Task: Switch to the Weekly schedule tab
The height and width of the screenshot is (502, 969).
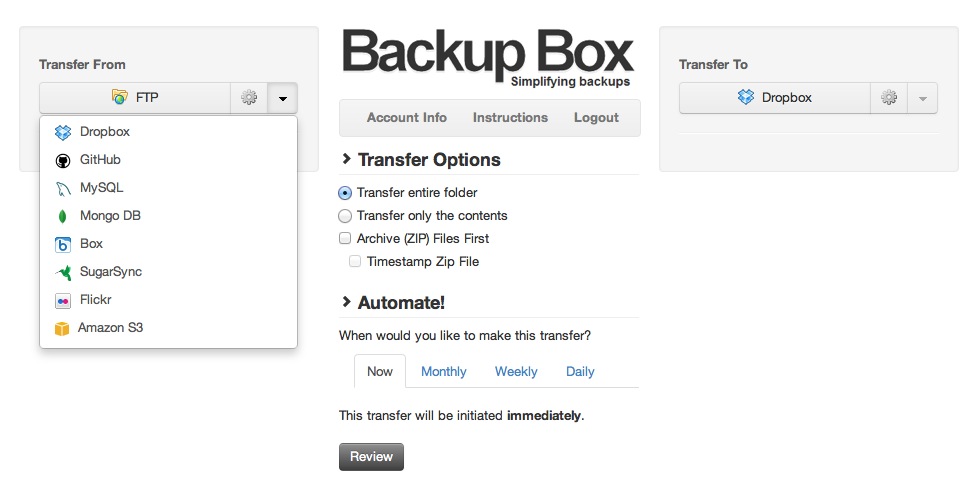Action: (x=516, y=372)
